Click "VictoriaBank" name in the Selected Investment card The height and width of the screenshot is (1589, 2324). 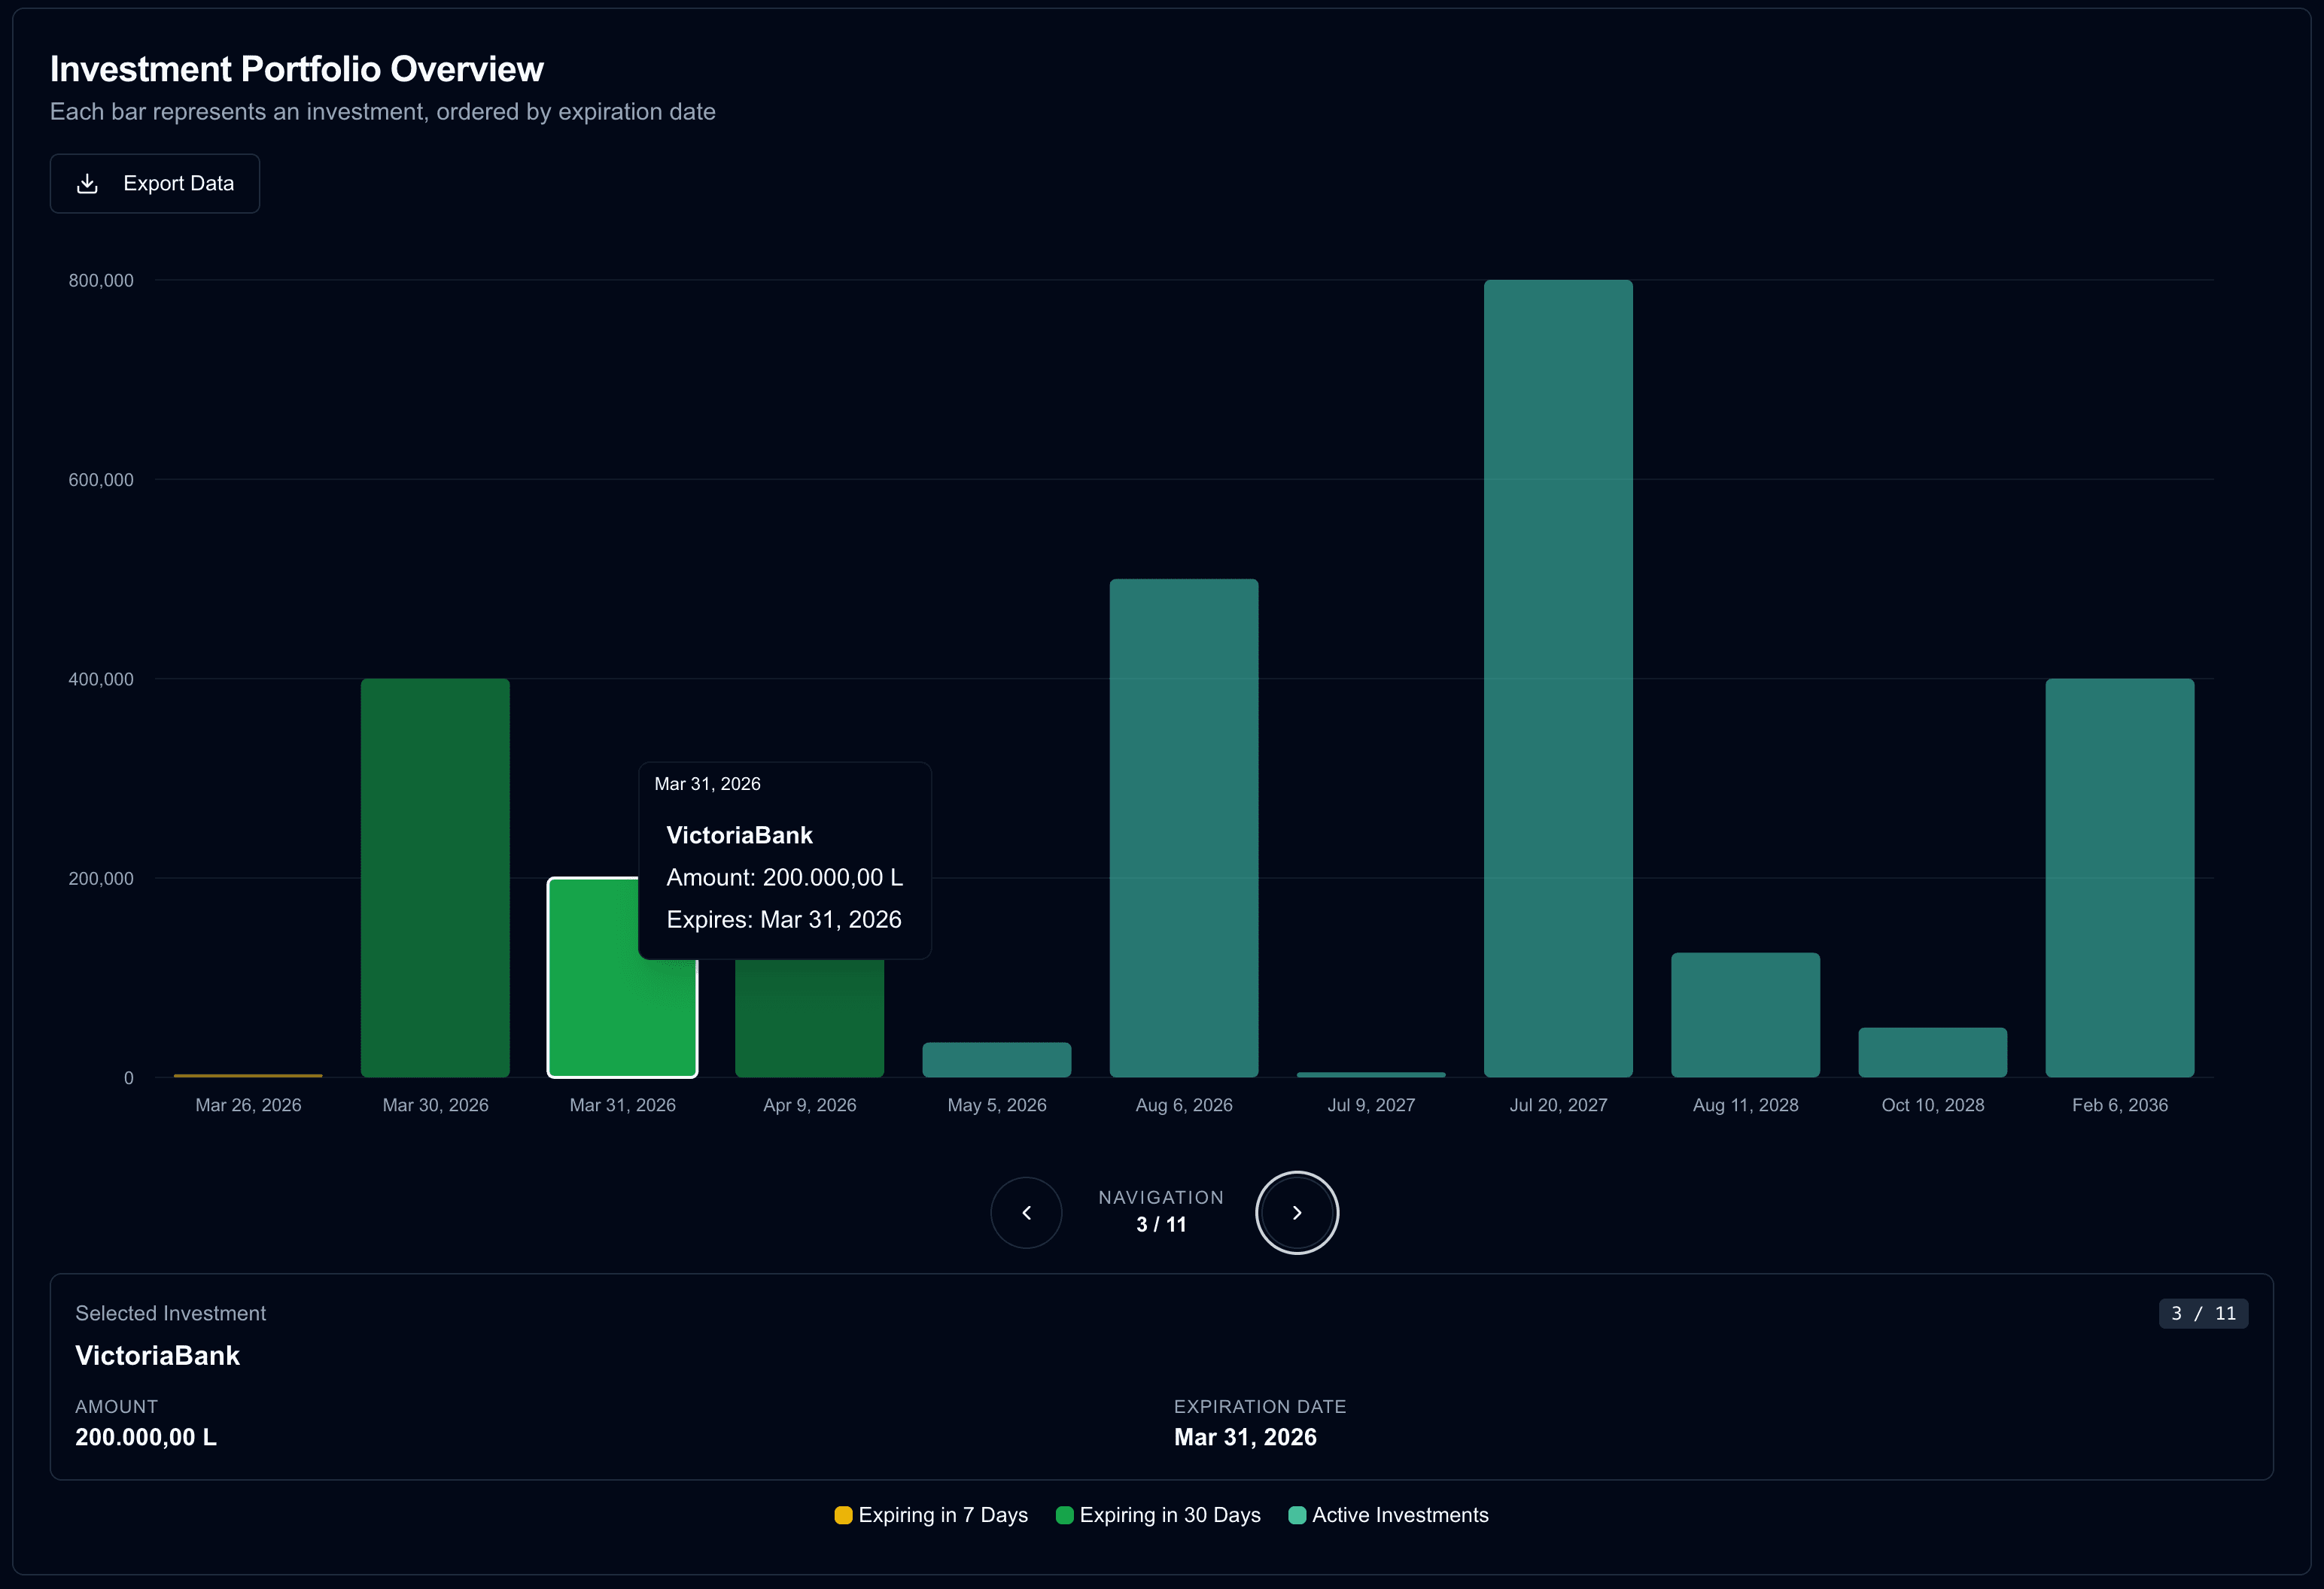click(158, 1355)
